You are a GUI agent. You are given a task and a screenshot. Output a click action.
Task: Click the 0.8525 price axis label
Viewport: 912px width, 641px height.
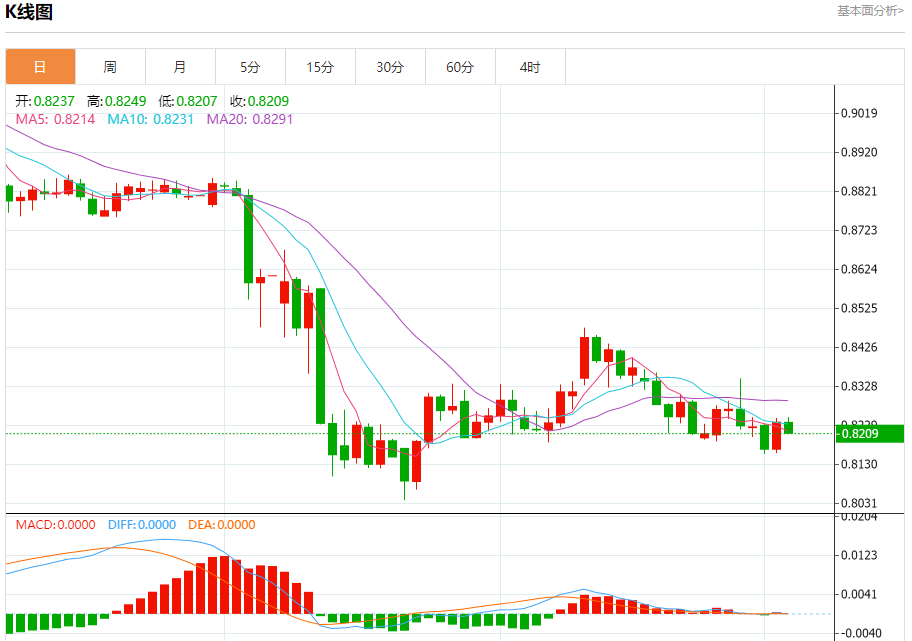coord(859,308)
